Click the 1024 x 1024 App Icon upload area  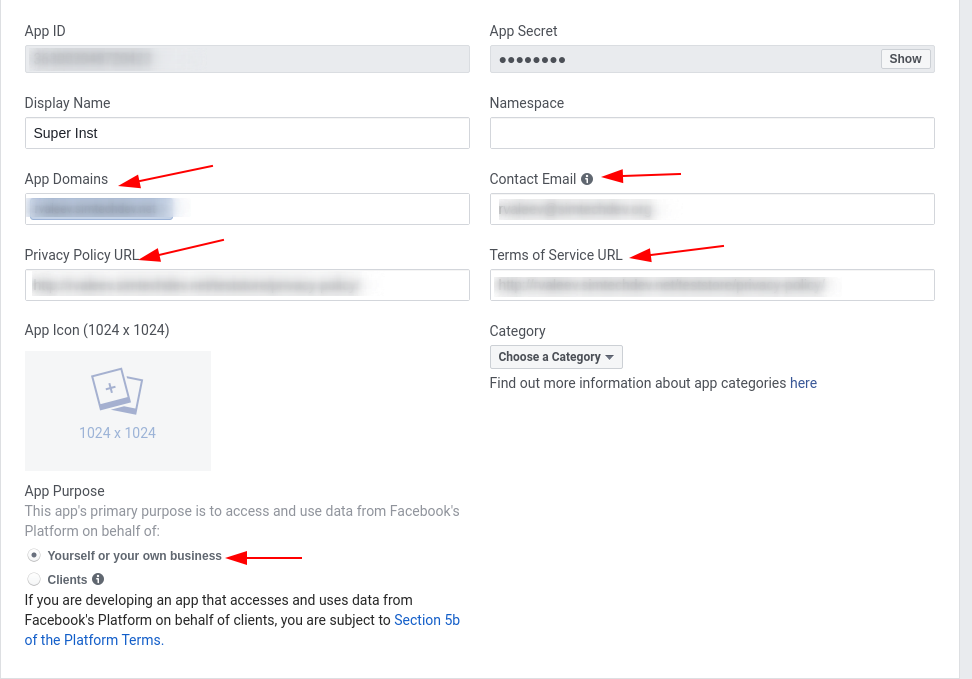pos(118,411)
